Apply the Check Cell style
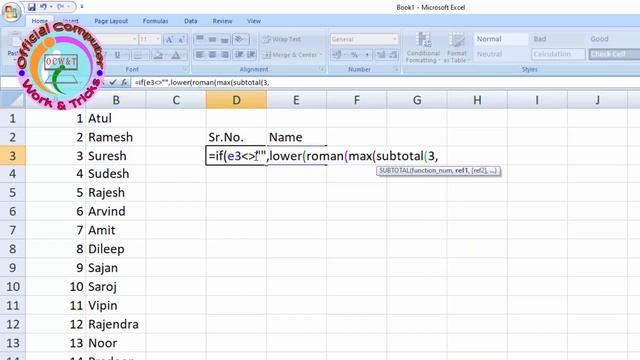 614,54
